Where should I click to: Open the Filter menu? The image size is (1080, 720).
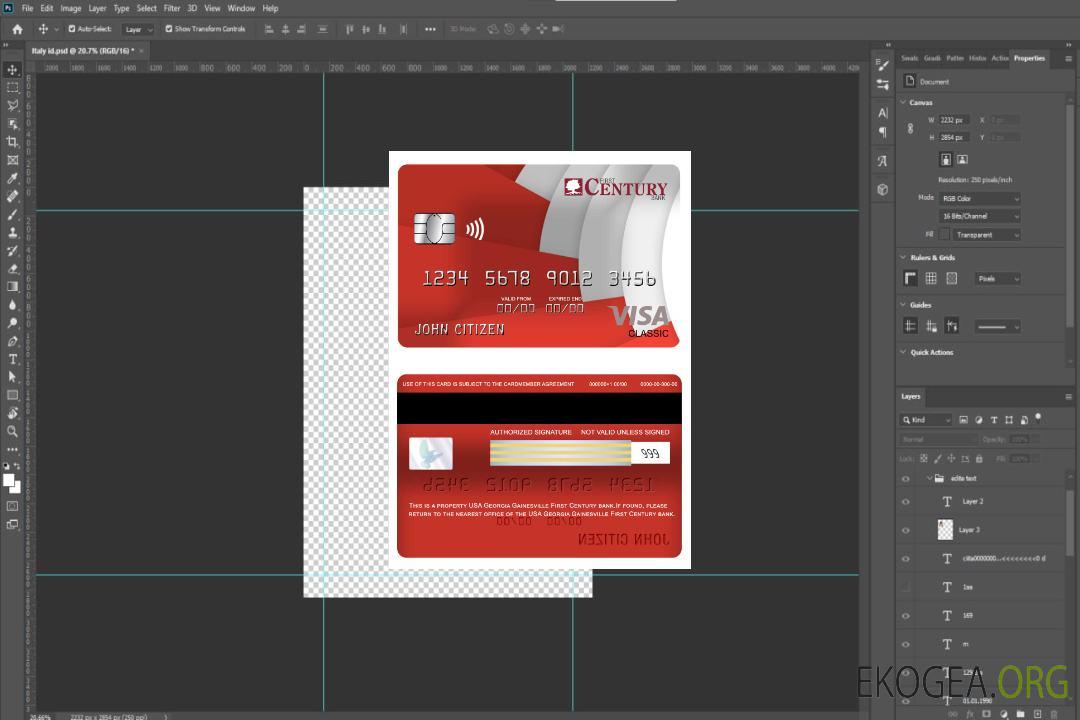(172, 8)
